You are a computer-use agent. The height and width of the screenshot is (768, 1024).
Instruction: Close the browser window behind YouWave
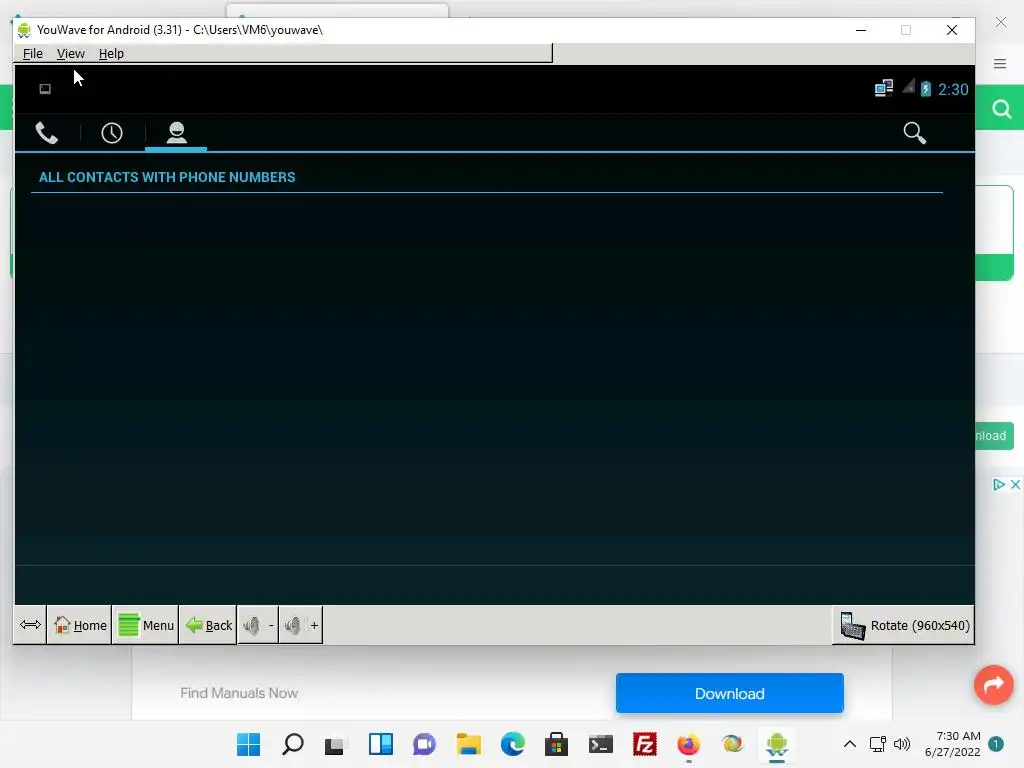point(1000,22)
